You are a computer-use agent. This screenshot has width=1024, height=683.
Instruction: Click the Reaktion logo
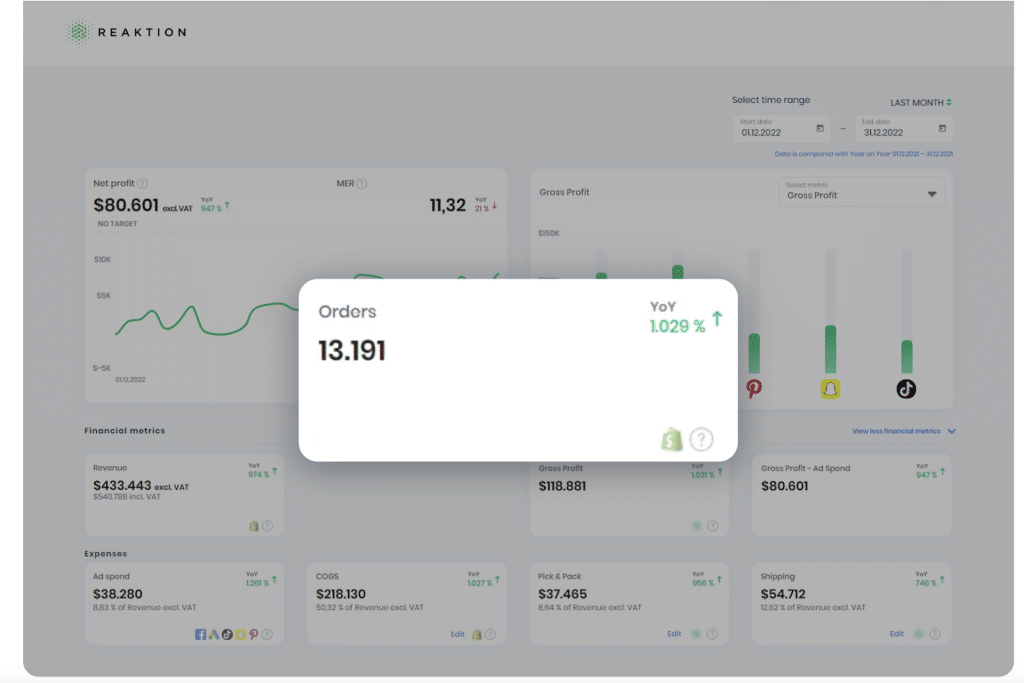(x=126, y=32)
